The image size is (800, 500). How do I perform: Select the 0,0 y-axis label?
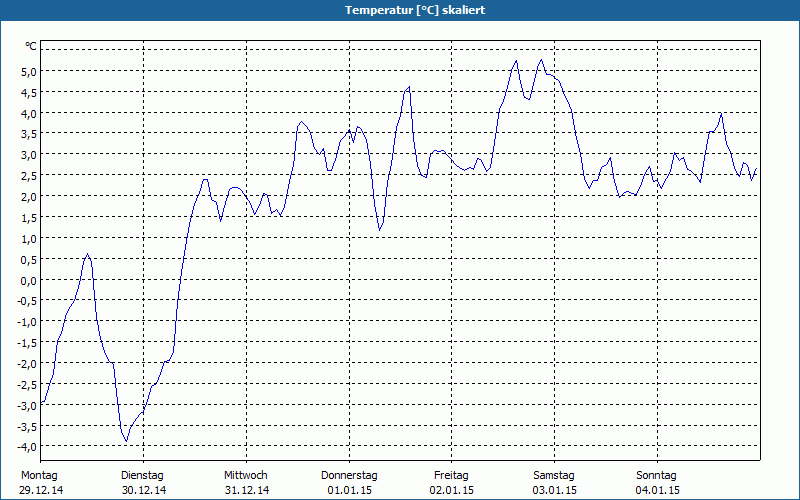tap(29, 281)
